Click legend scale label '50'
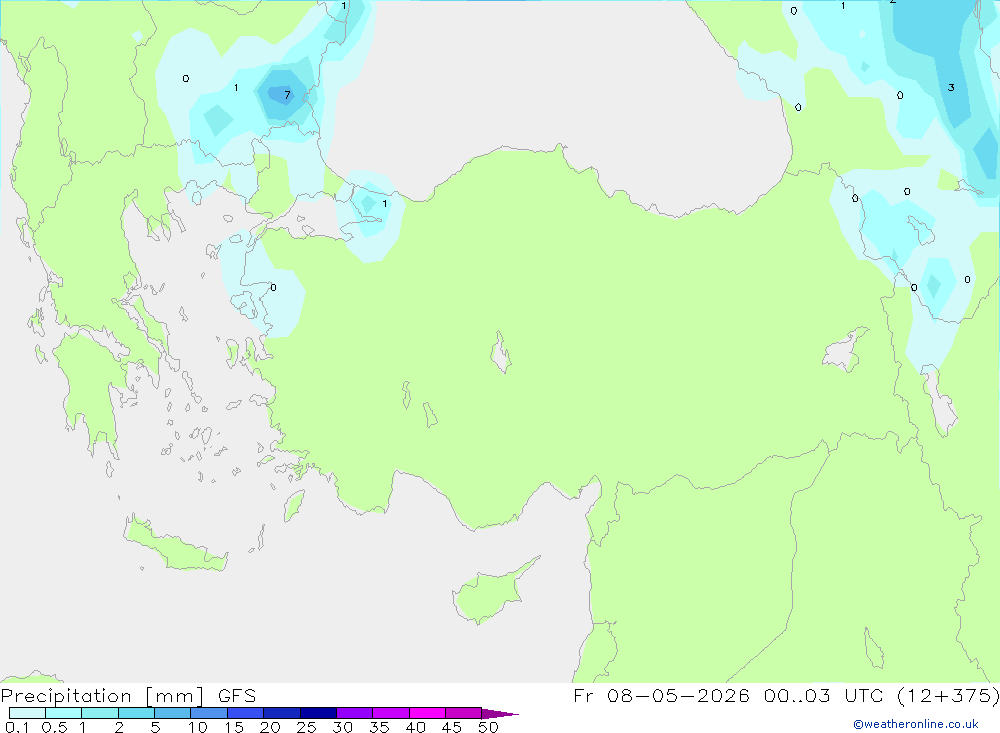 pos(488,727)
